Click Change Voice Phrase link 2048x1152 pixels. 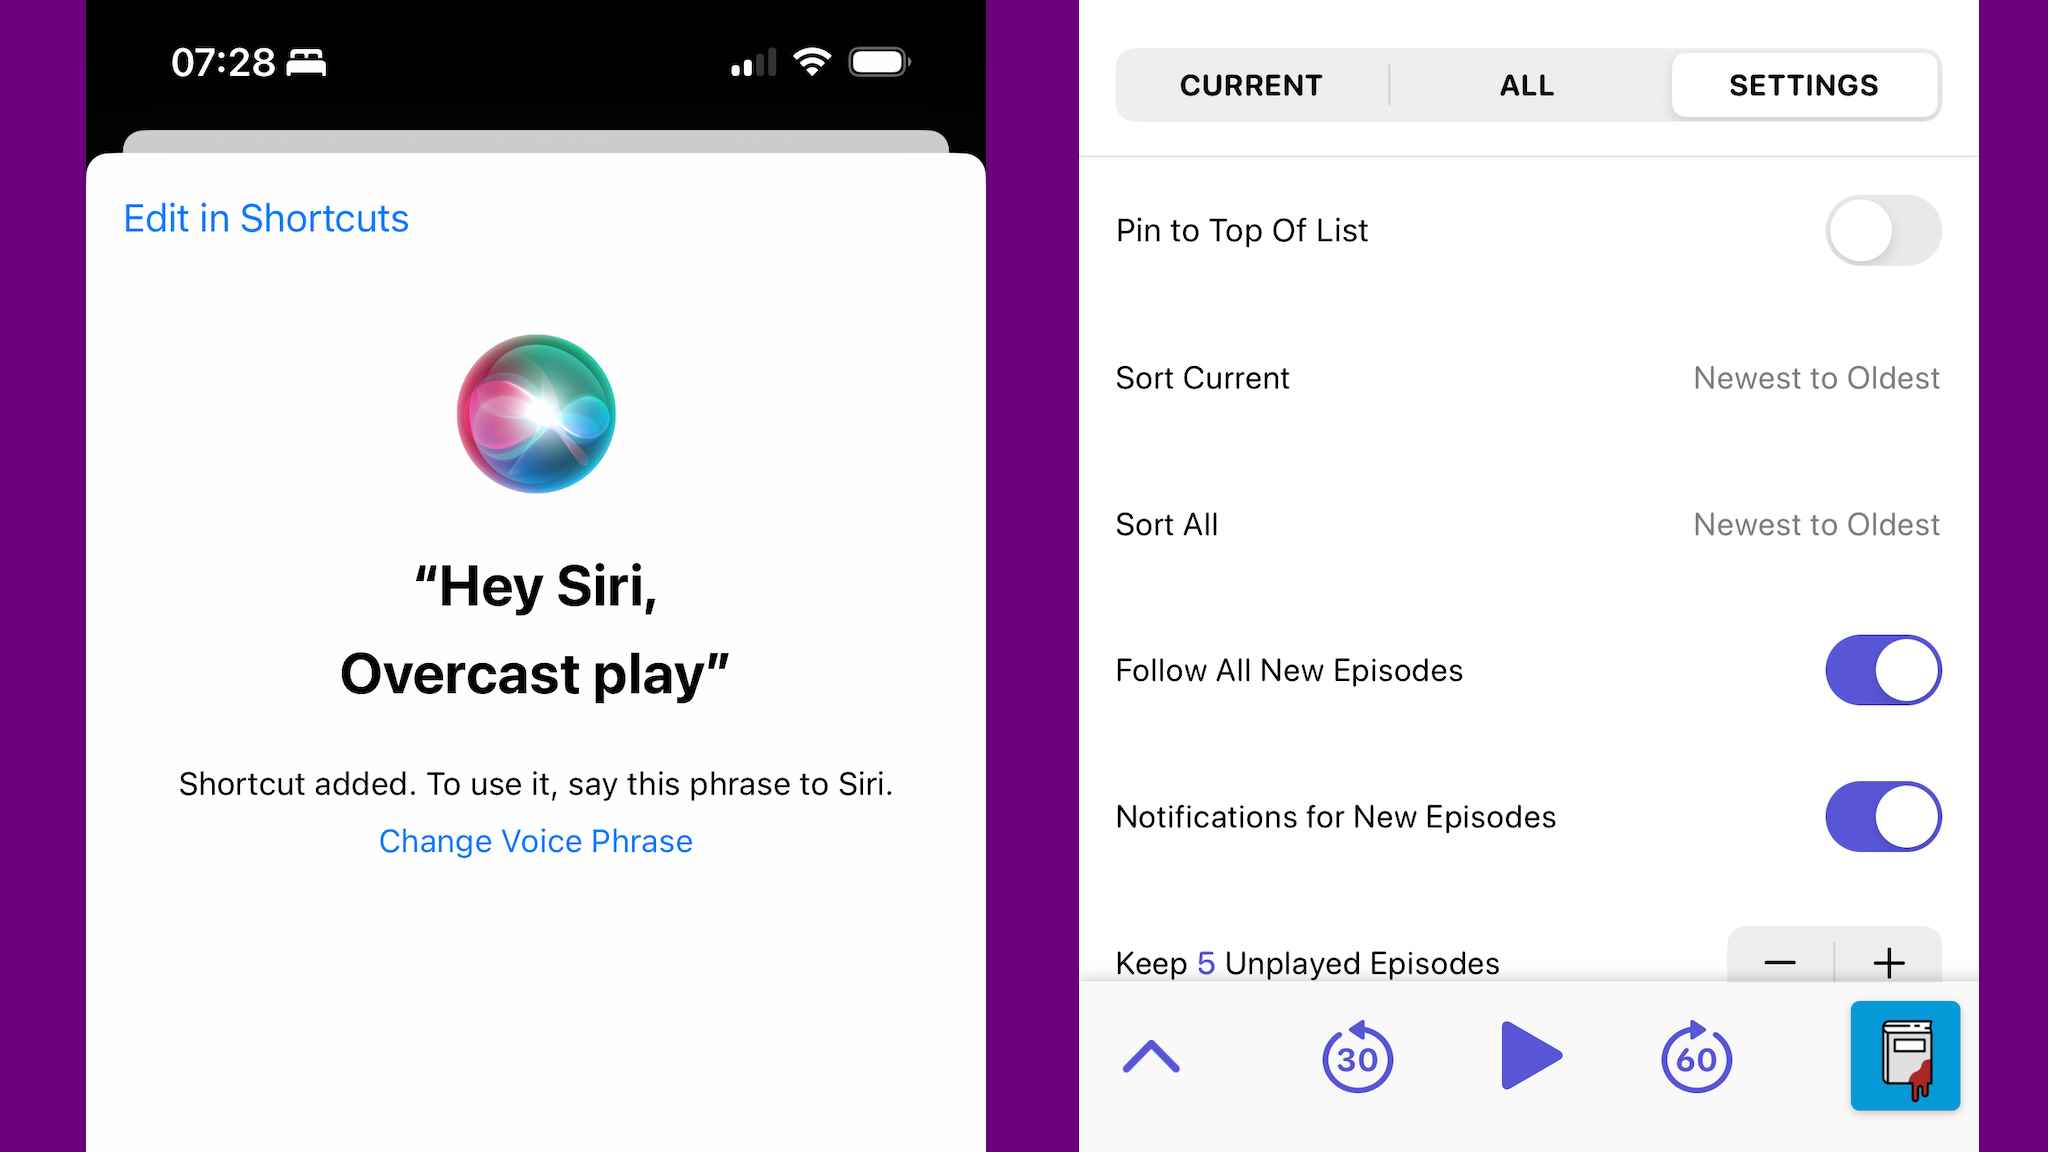click(x=536, y=840)
